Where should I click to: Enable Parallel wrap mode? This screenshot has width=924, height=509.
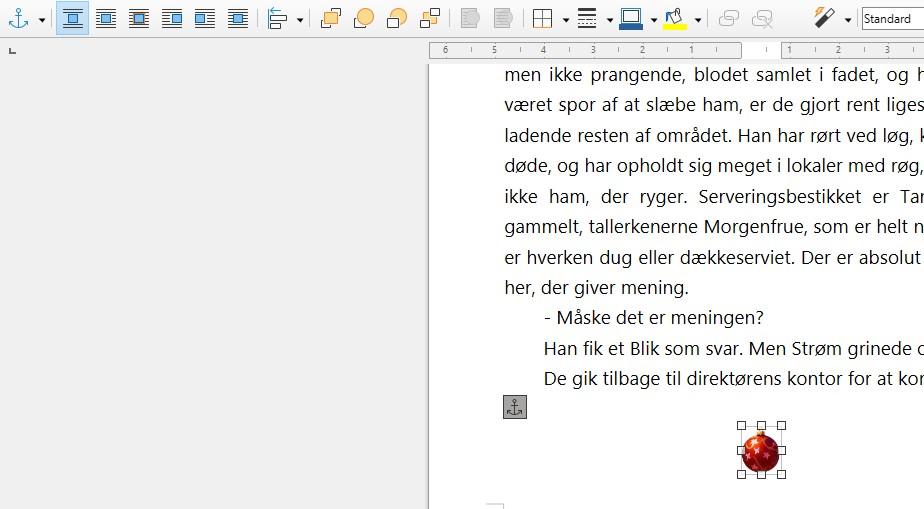105,18
